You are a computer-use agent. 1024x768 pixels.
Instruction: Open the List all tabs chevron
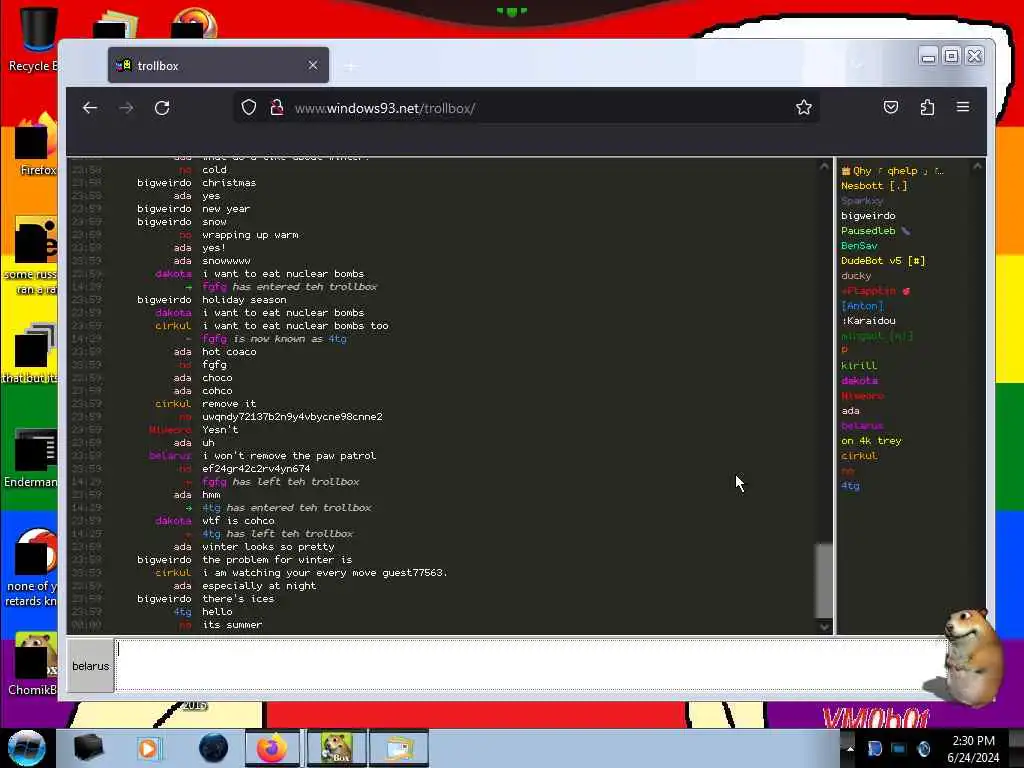tap(858, 65)
